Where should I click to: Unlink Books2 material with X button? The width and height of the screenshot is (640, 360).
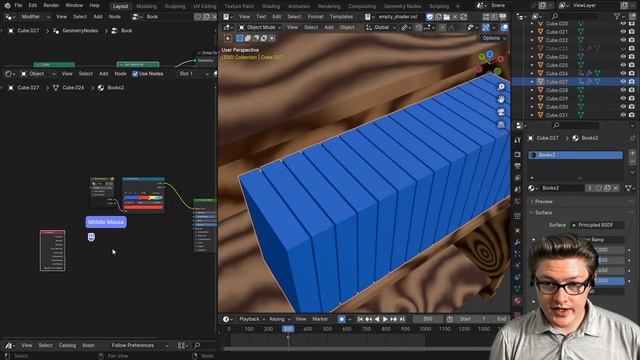click(x=616, y=188)
